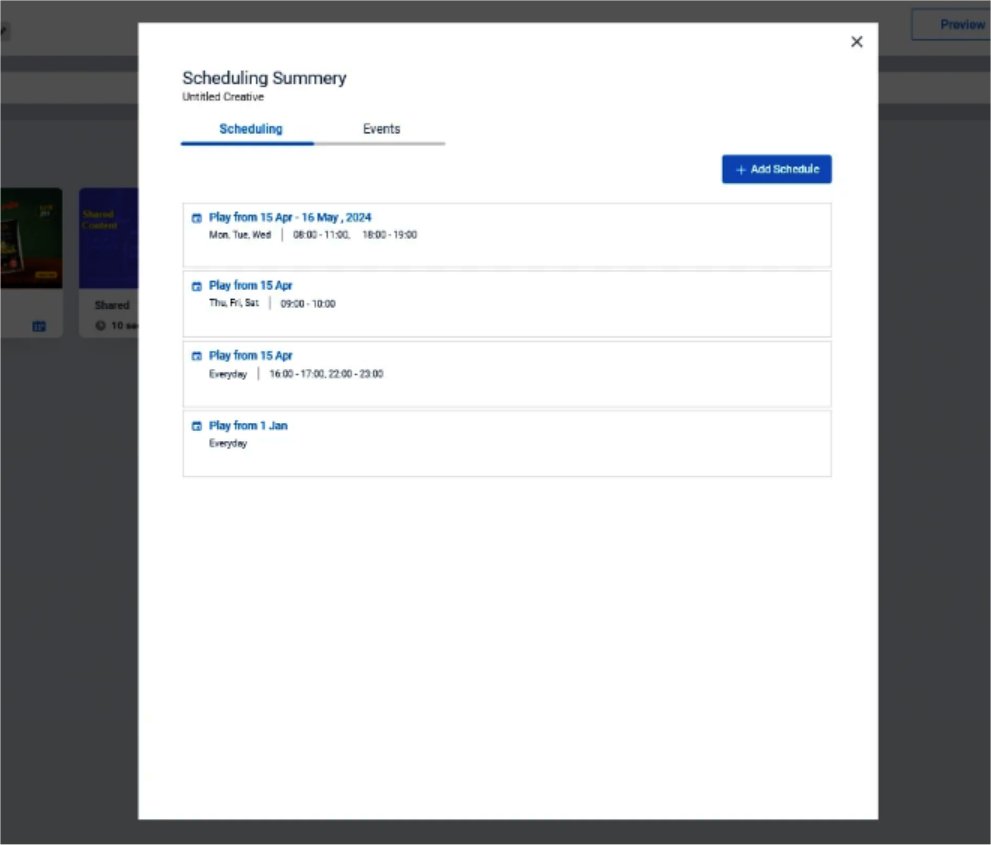Close the Scheduling Summary dialog

coord(856,42)
